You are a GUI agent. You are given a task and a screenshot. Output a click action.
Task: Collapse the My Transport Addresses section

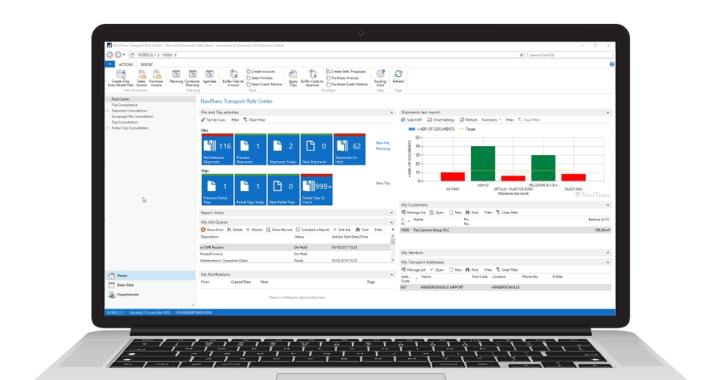point(608,263)
